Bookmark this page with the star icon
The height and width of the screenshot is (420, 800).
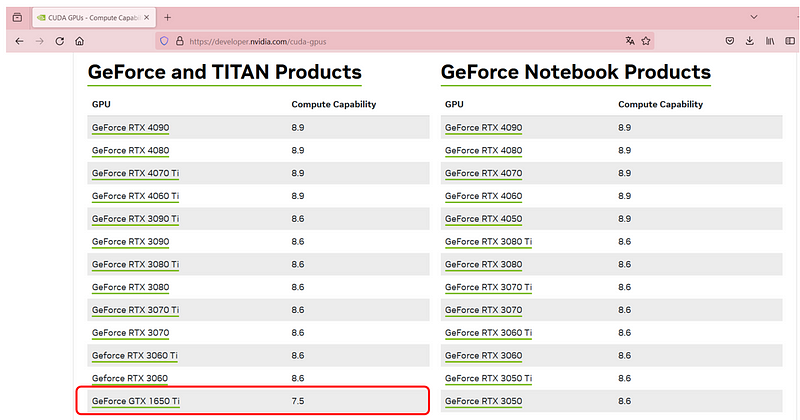pos(646,41)
